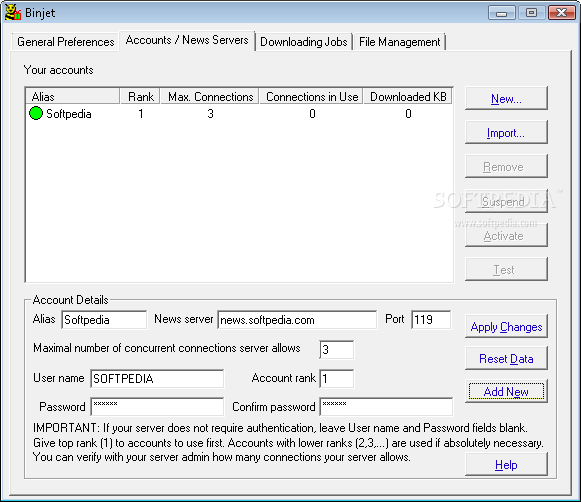
Task: Click the Alias input field containing Softpedia
Action: [x=104, y=320]
